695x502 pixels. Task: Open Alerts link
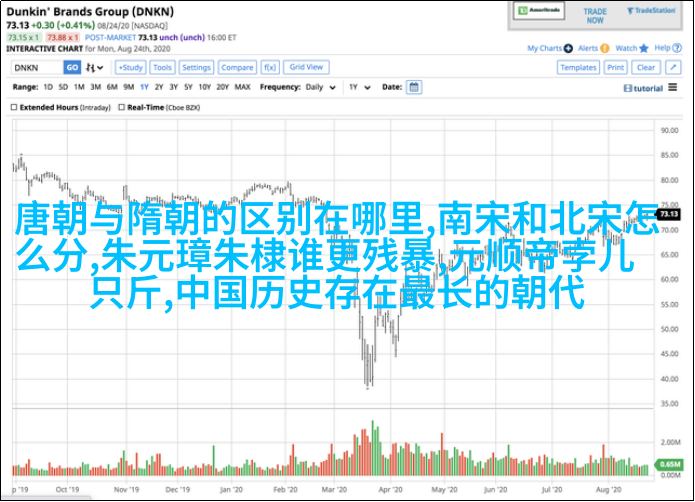click(x=588, y=48)
